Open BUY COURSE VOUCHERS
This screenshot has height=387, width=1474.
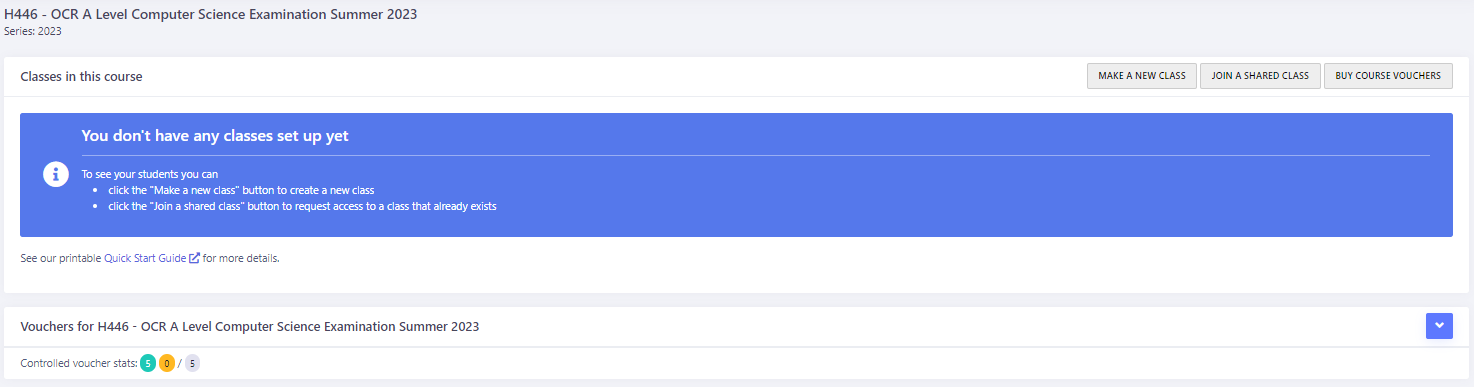tap(1388, 76)
